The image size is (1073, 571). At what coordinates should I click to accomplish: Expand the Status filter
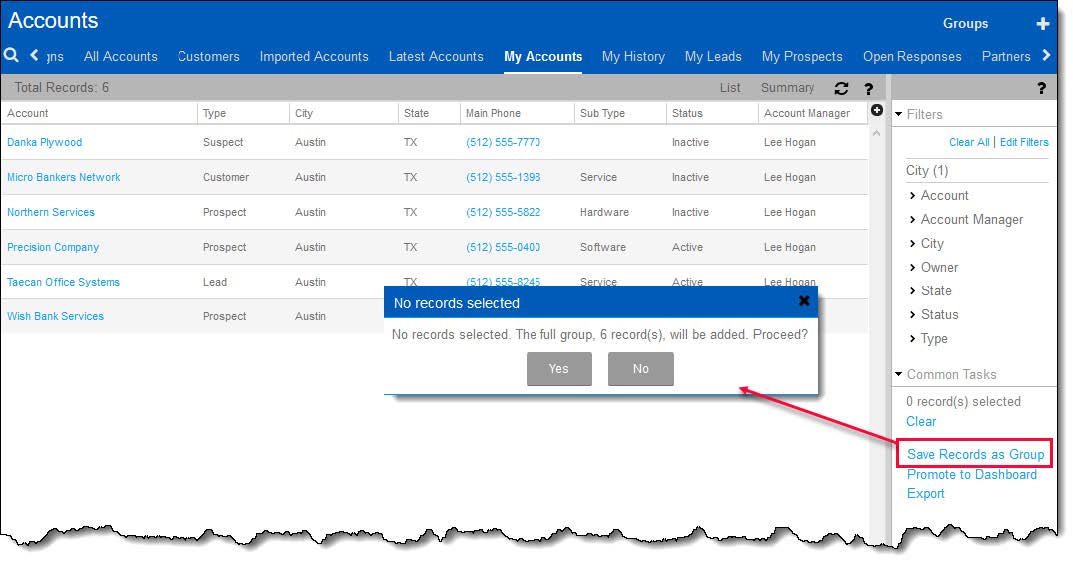point(939,314)
